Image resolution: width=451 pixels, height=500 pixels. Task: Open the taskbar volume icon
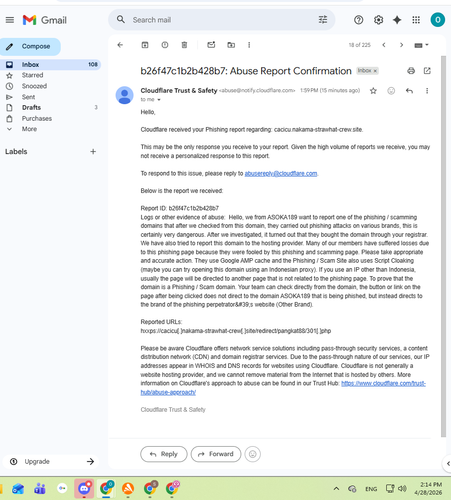pos(402,489)
